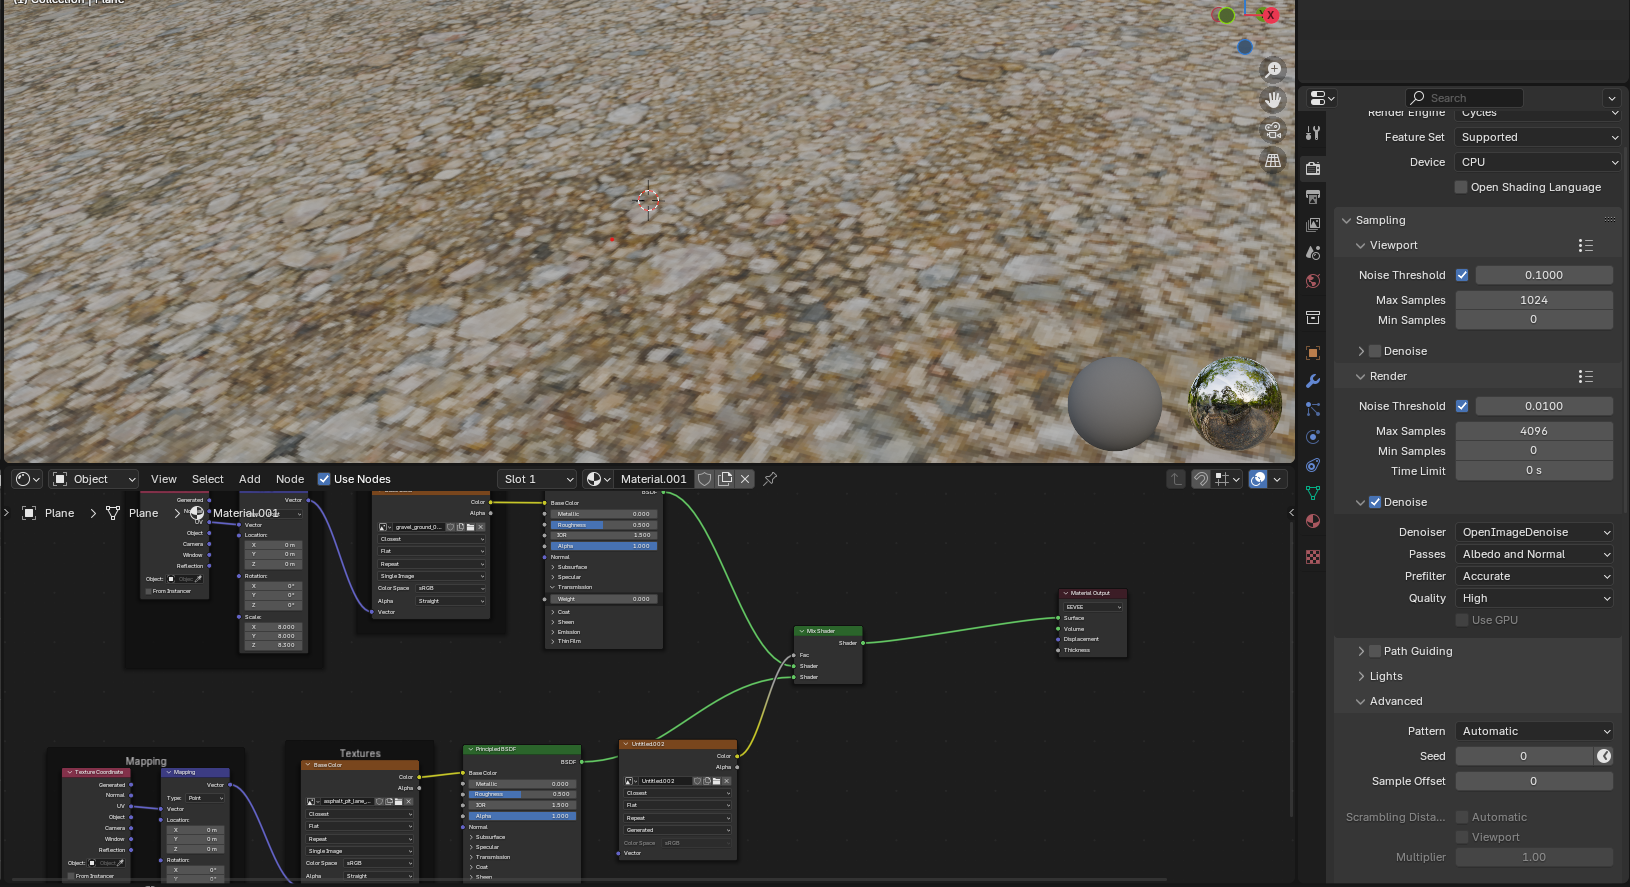This screenshot has height=887, width=1630.
Task: Click Render Max Samples field 4096
Action: (x=1534, y=431)
